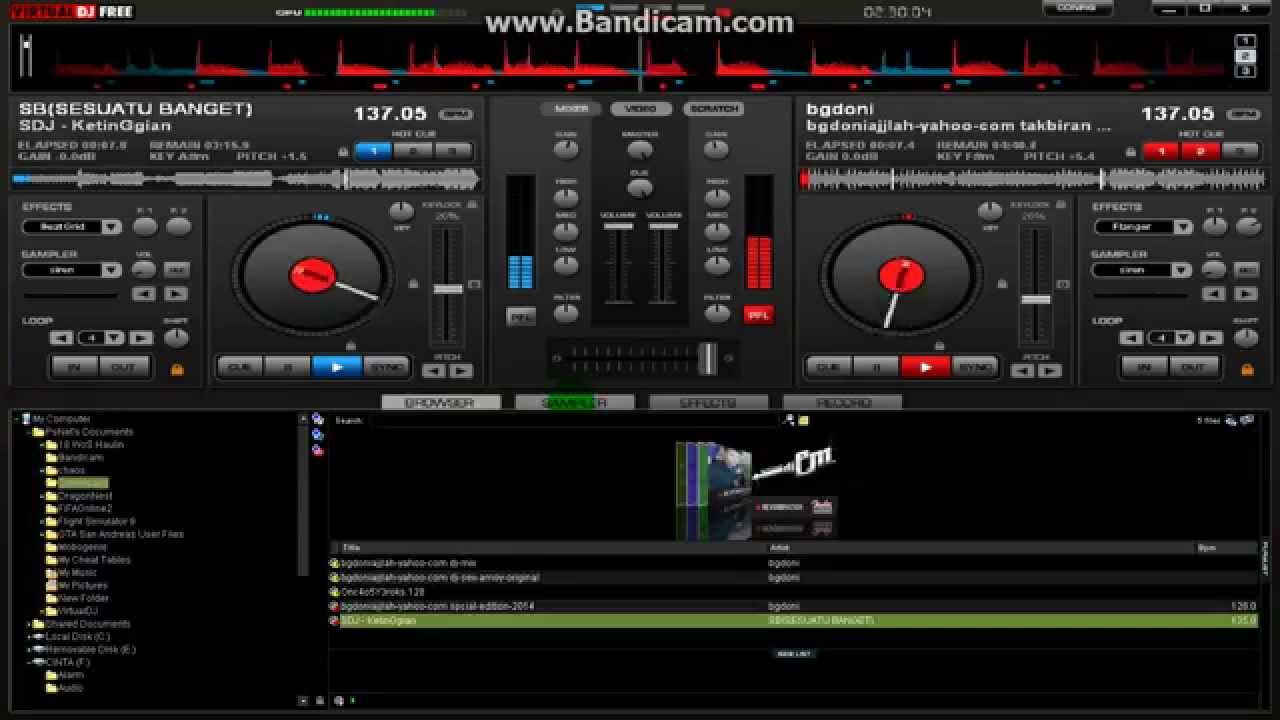Screen dimensions: 1280x720
Task: Click left deck hot cue lock icon
Action: (343, 152)
